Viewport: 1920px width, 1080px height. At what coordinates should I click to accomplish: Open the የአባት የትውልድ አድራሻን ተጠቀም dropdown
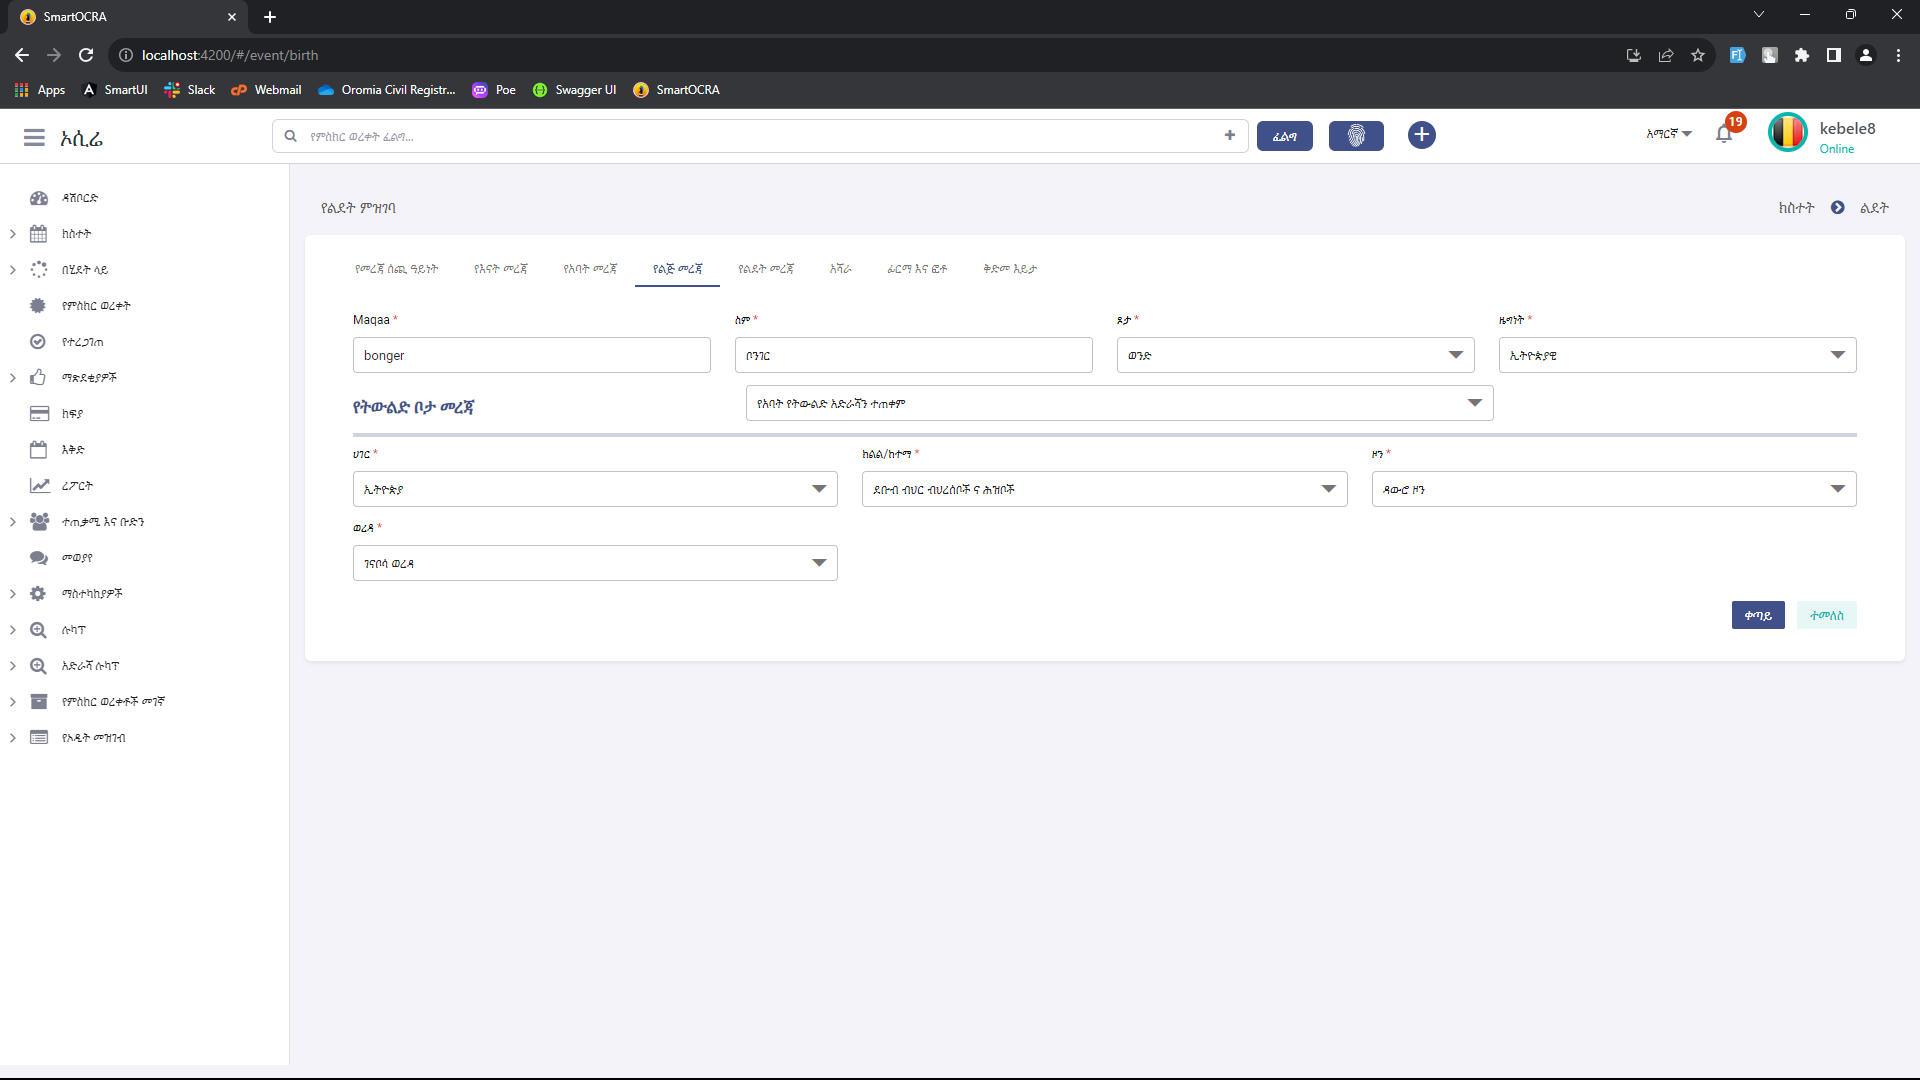point(1119,403)
